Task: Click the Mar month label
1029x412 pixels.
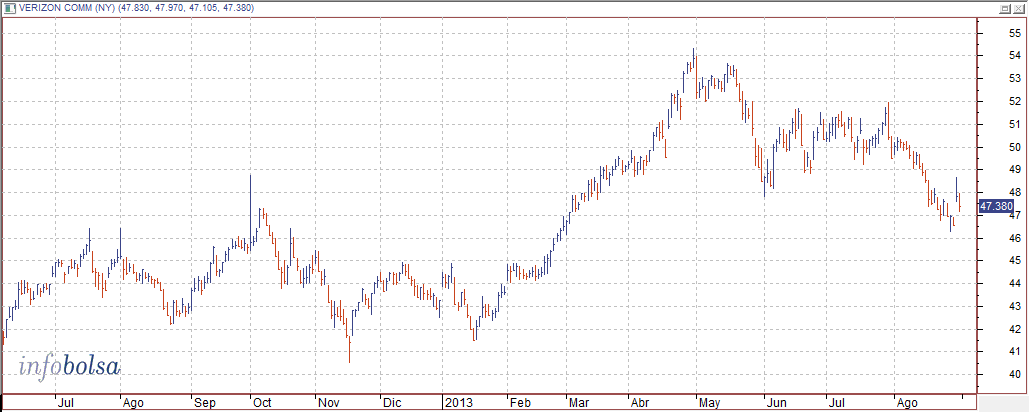Action: point(579,402)
